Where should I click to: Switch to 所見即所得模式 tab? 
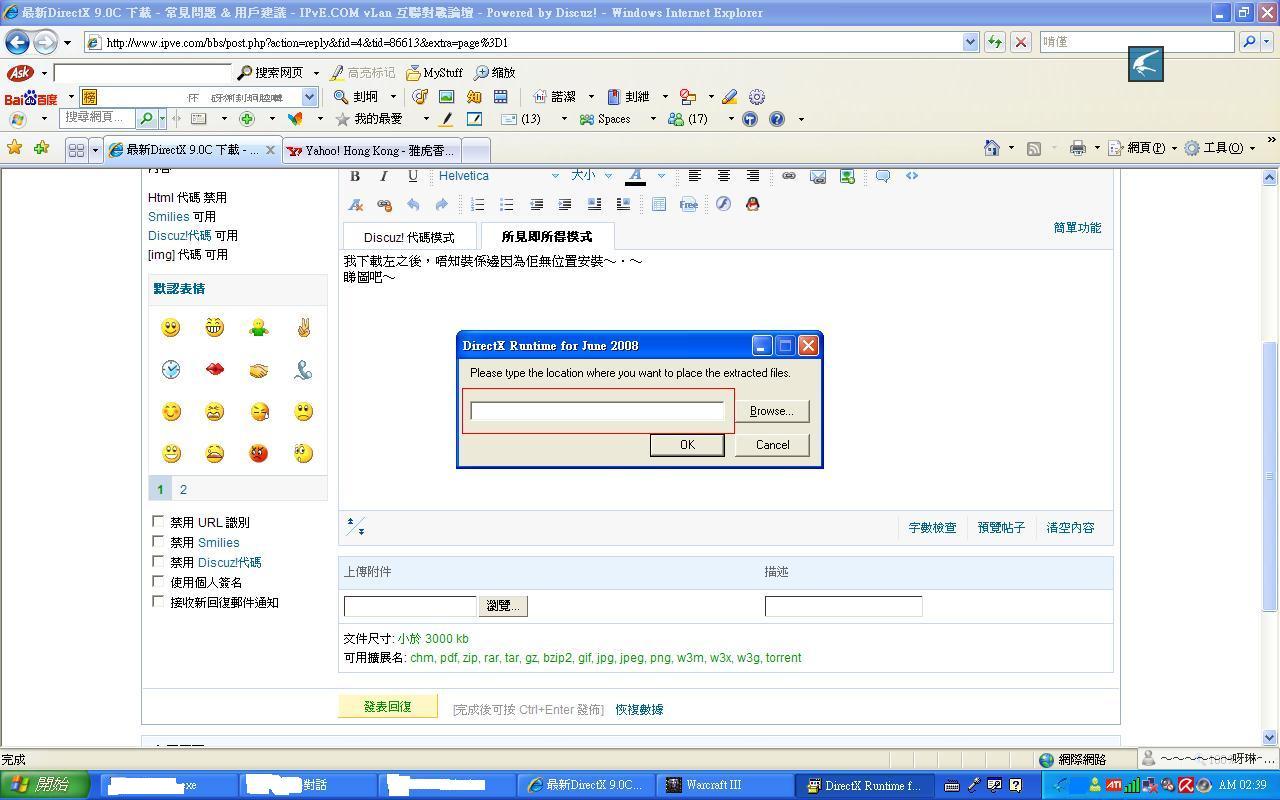(x=547, y=236)
